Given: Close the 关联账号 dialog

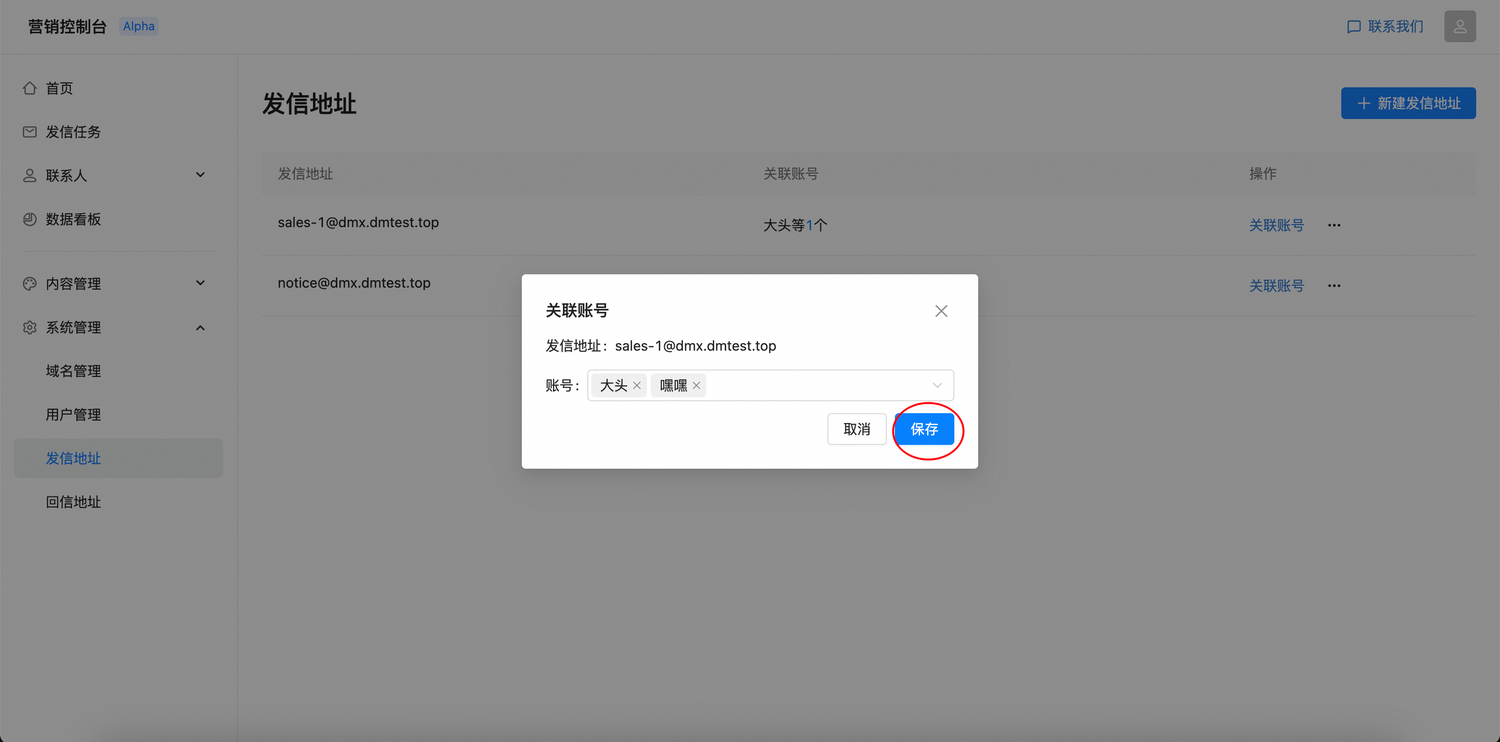Looking at the screenshot, I should pos(941,311).
